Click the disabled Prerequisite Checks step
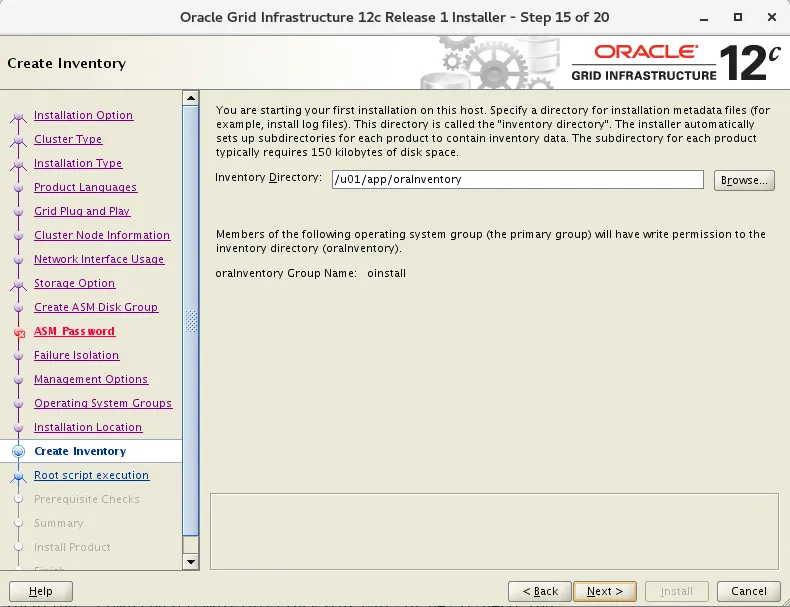 87,499
